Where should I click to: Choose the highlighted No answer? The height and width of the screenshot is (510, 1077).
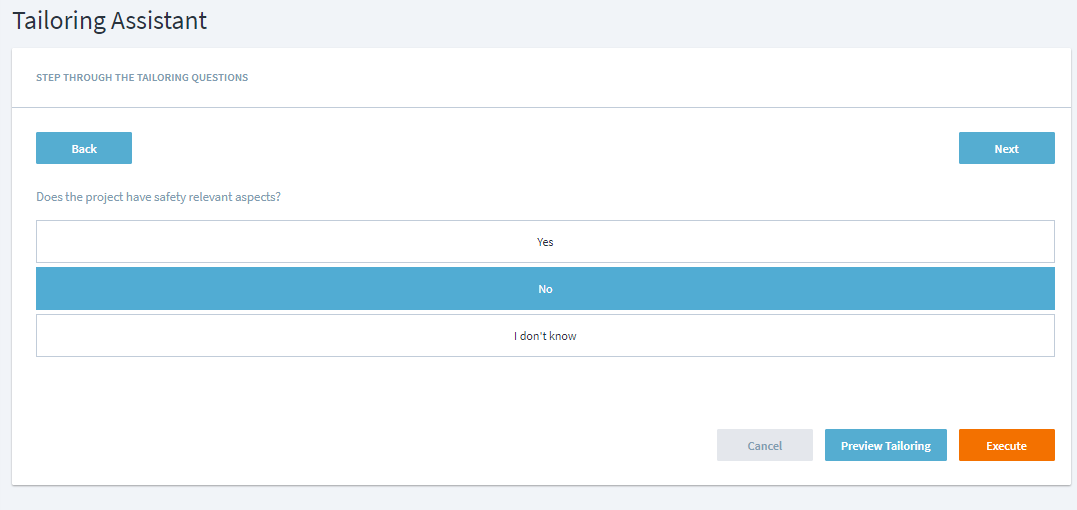coord(545,289)
